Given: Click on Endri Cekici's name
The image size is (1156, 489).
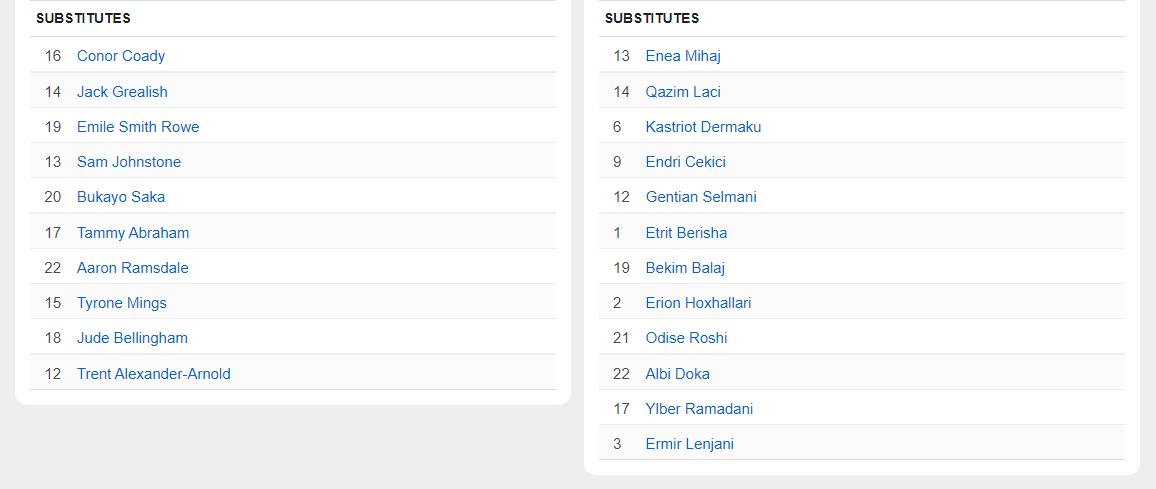Looking at the screenshot, I should click(x=686, y=162).
